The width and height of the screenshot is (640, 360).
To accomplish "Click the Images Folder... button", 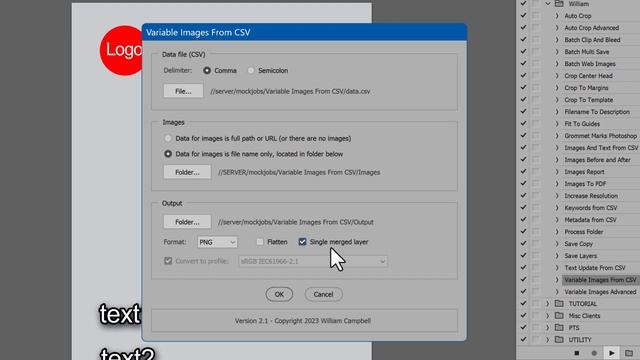I will pyautogui.click(x=187, y=172).
